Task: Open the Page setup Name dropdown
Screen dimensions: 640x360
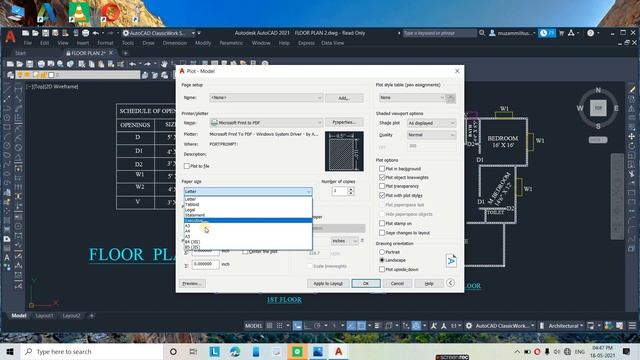Action: pos(266,98)
